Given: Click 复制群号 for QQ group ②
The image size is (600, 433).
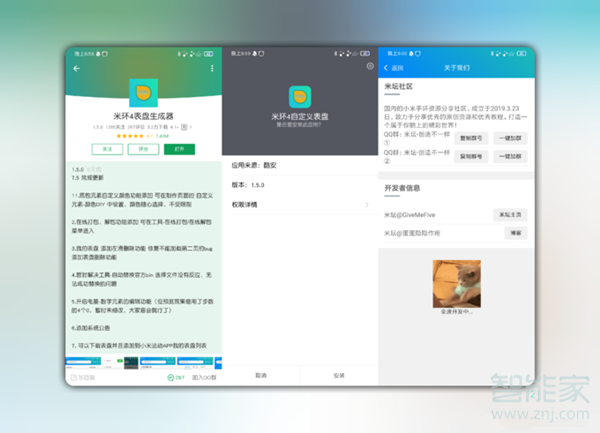Looking at the screenshot, I should 471,156.
